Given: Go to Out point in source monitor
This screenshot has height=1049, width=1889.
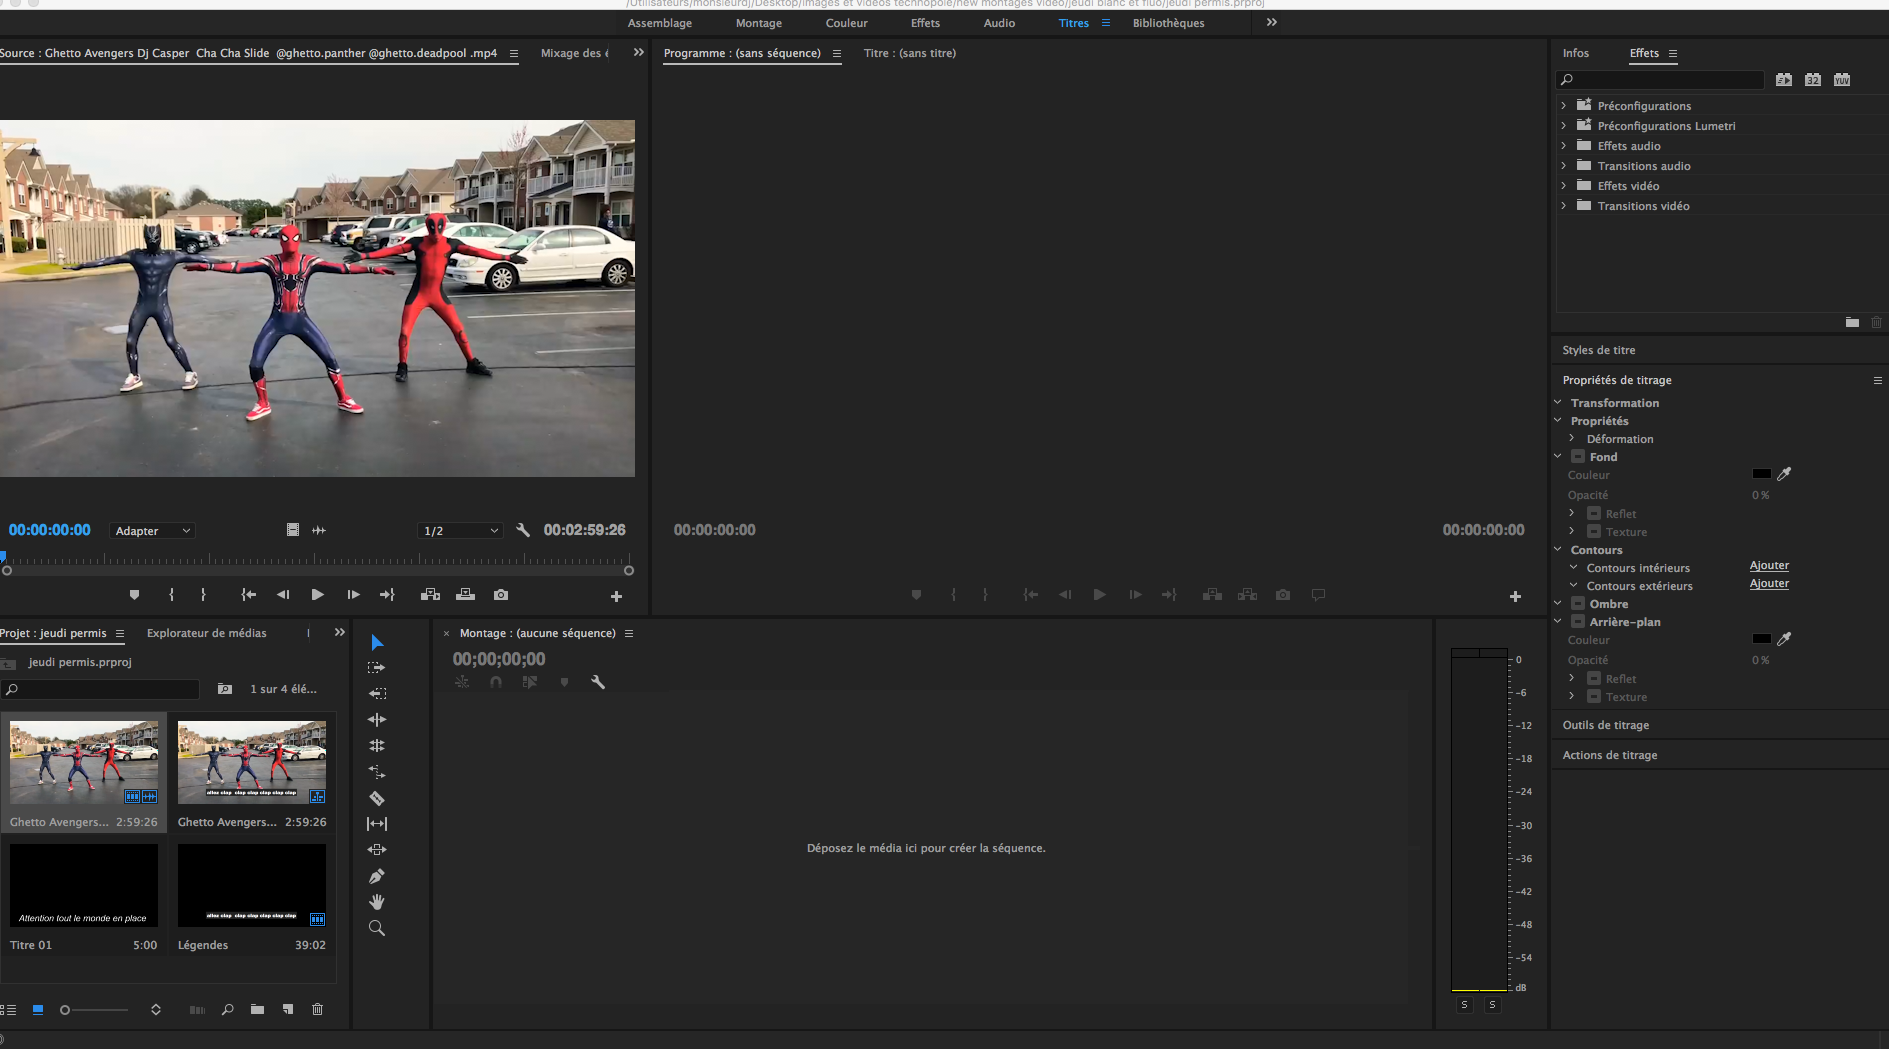Looking at the screenshot, I should pos(387,594).
